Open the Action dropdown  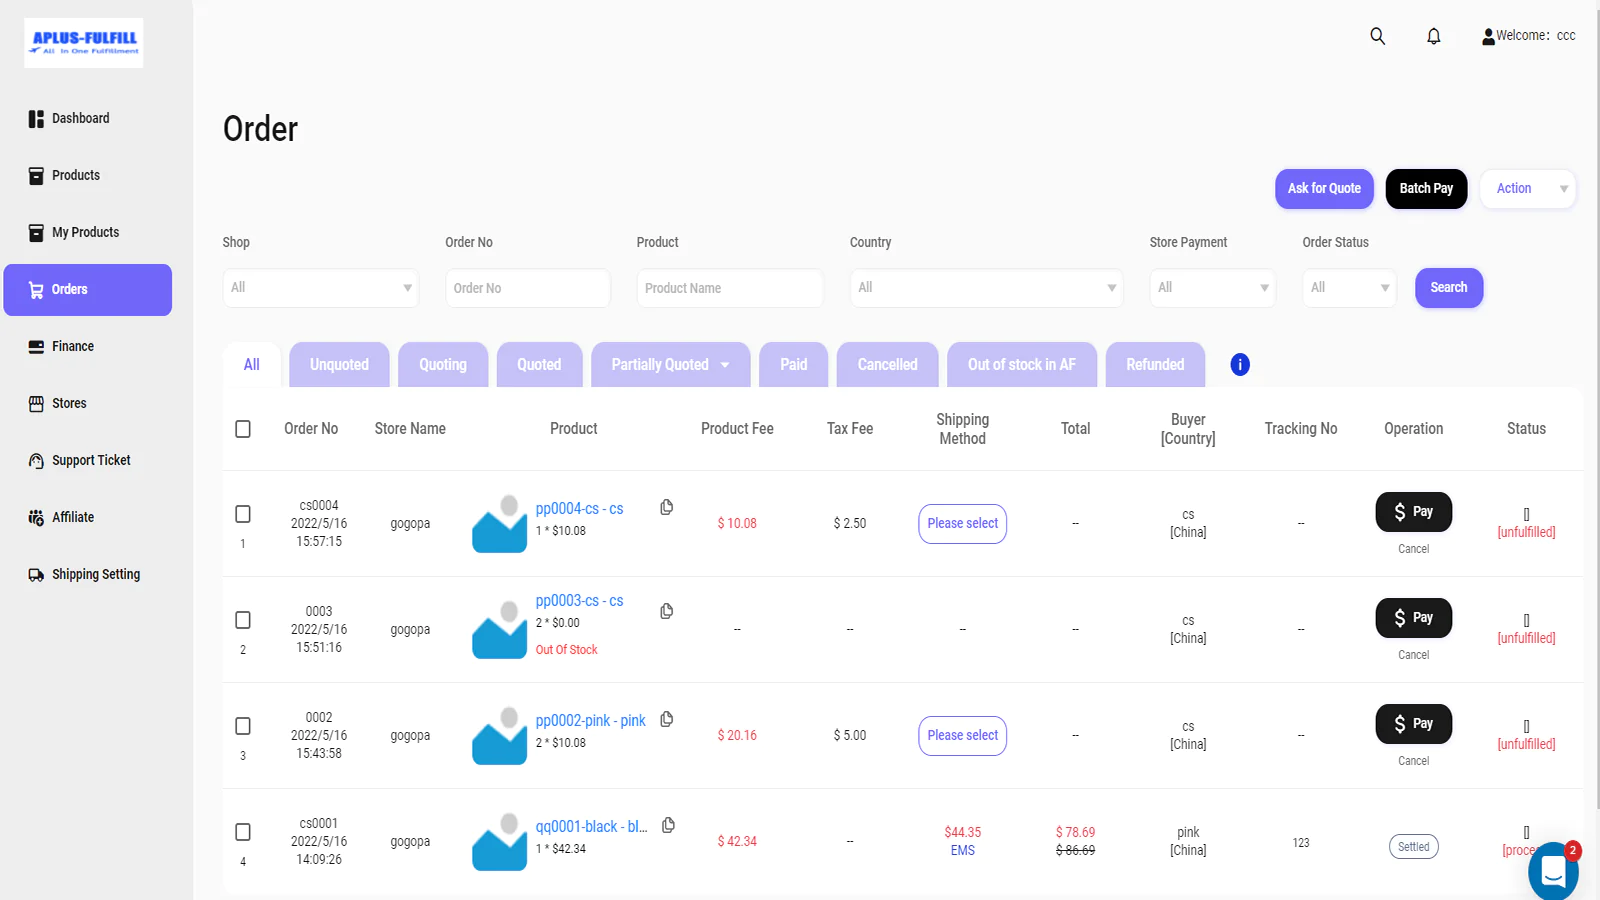[1528, 189]
